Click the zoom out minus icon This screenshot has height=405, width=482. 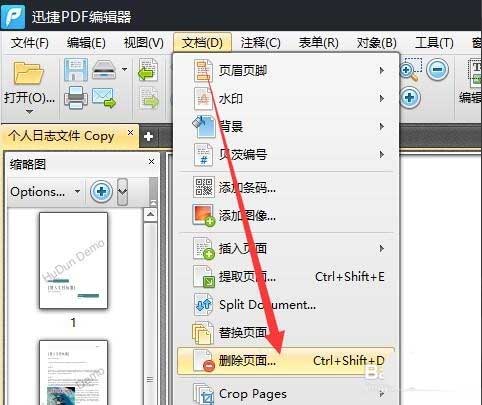pos(437,70)
